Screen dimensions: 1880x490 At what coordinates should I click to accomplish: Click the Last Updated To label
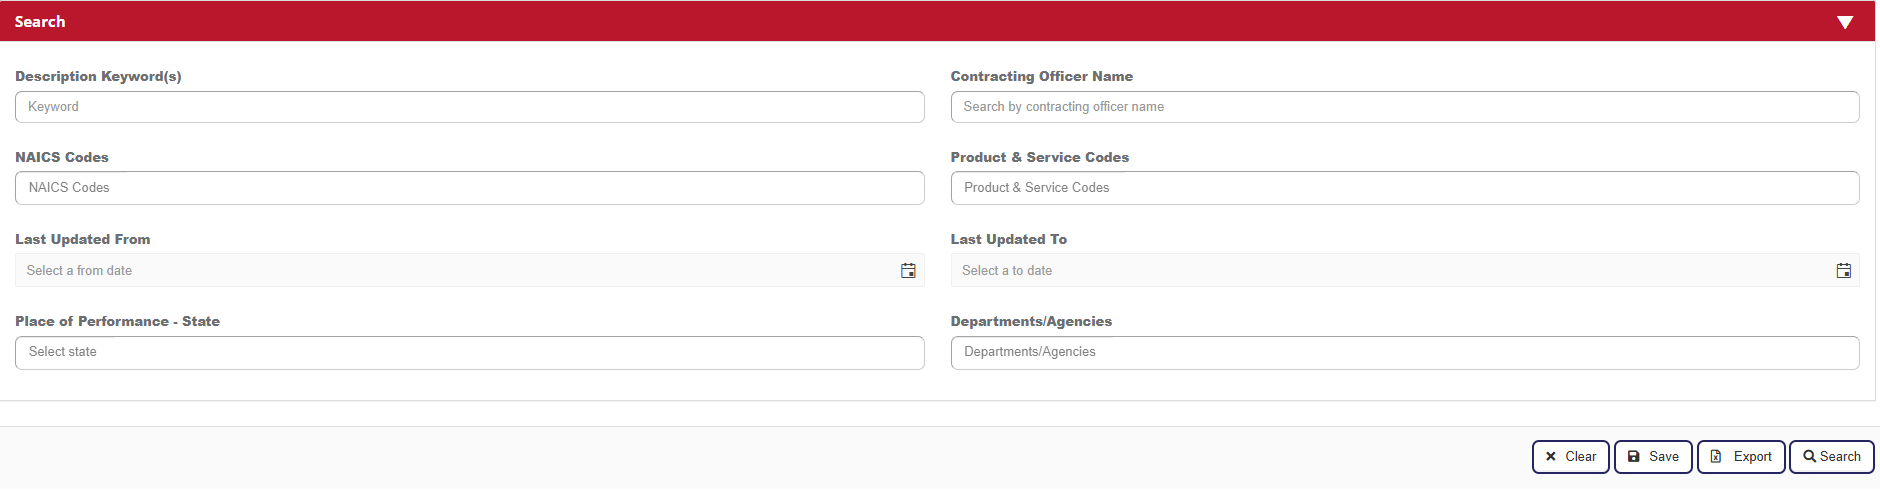(x=1009, y=240)
